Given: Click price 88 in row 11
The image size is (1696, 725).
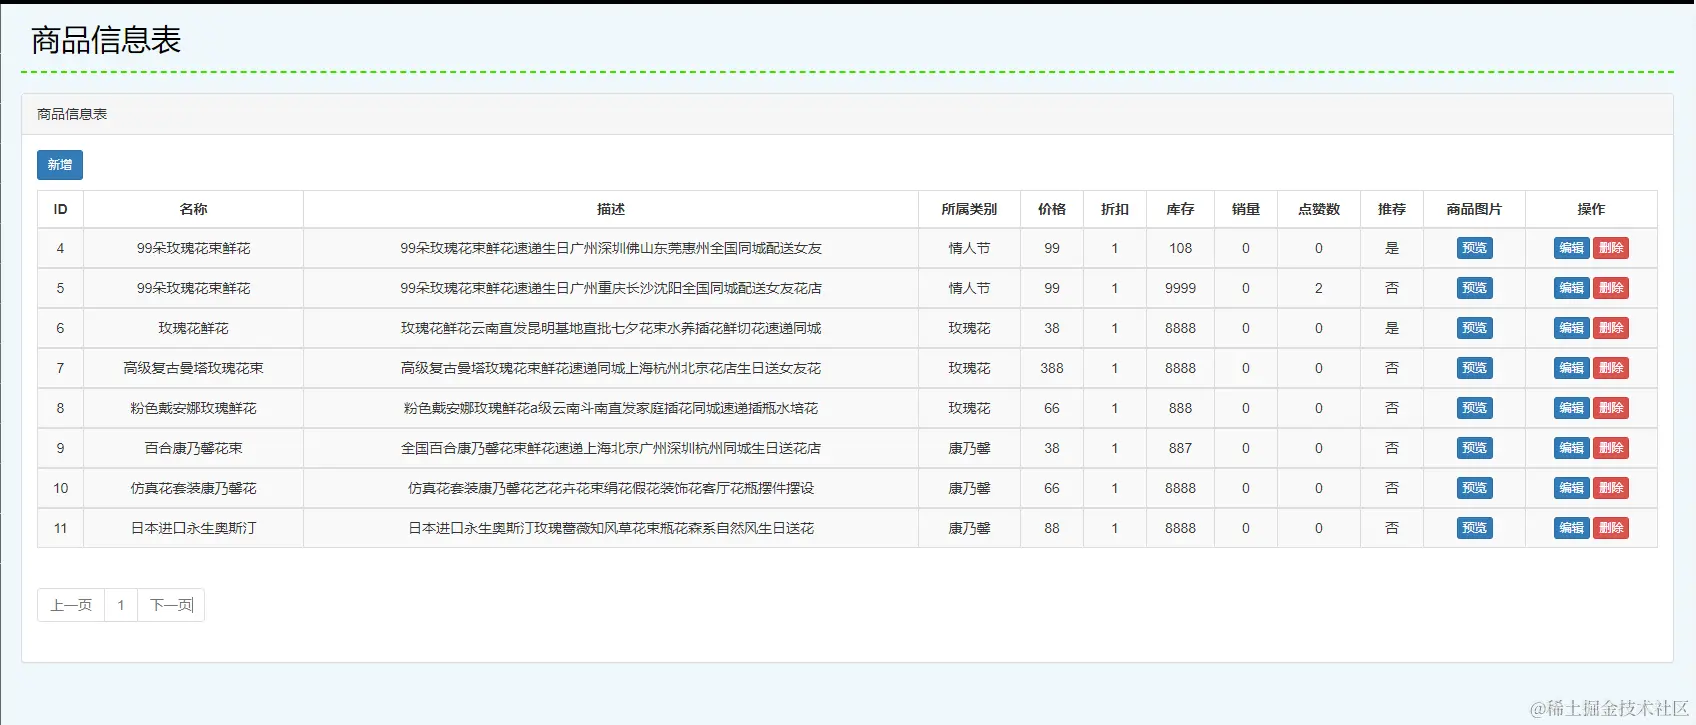Looking at the screenshot, I should click(1052, 528).
